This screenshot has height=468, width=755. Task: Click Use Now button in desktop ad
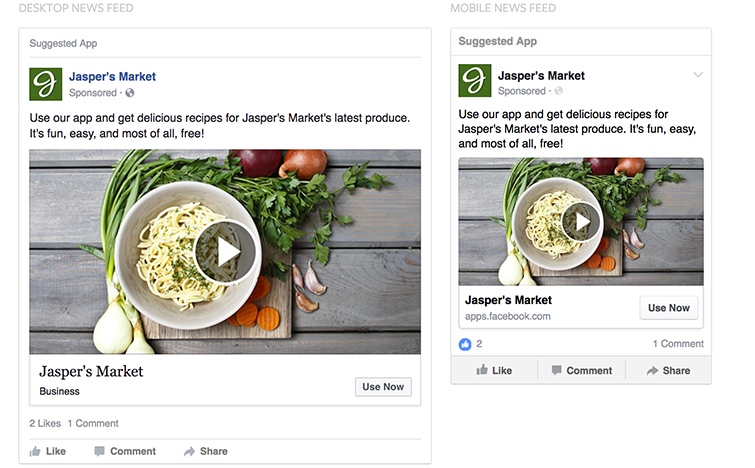(x=383, y=387)
